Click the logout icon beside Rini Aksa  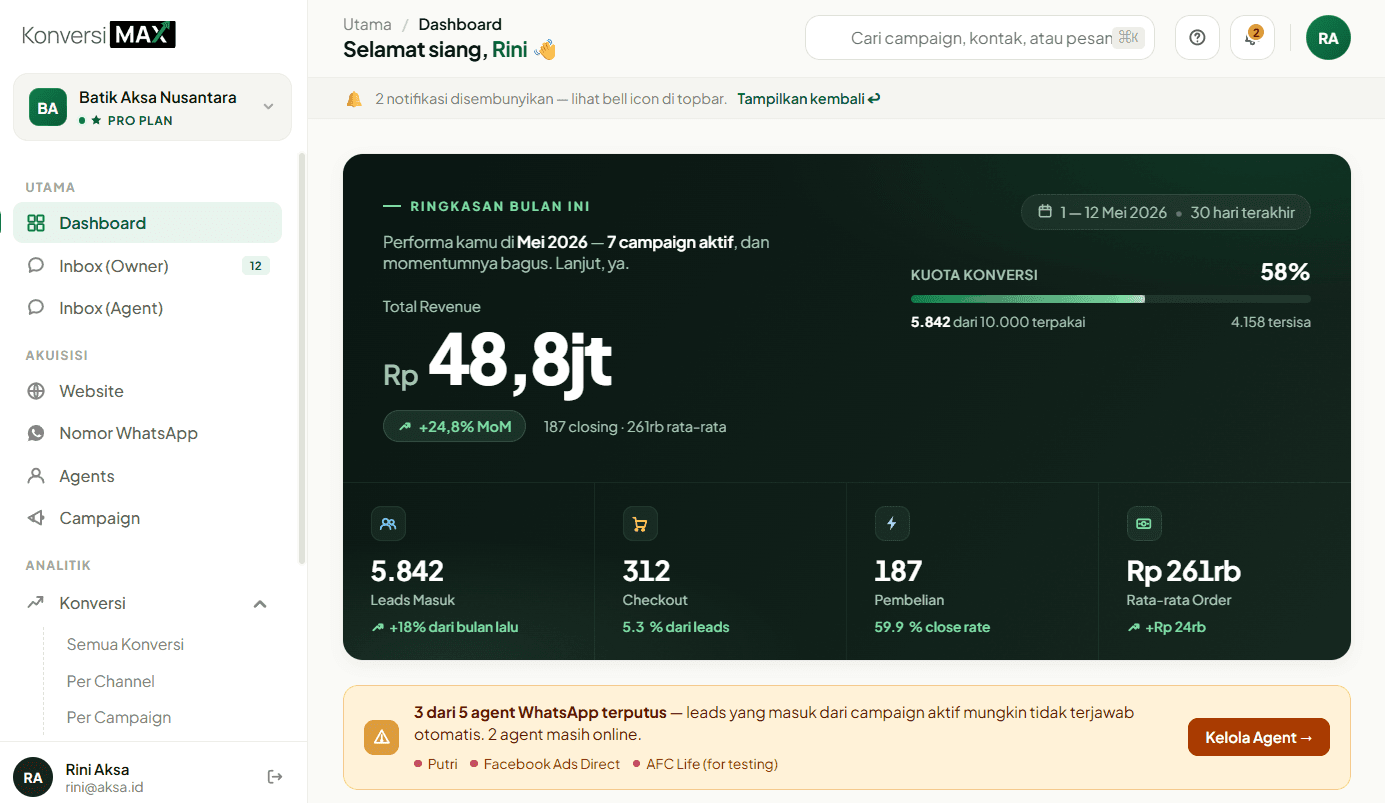[x=275, y=777]
